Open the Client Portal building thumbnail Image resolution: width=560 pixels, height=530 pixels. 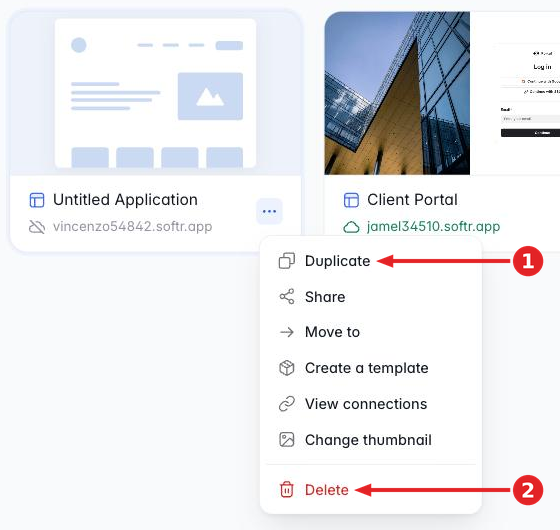(x=397, y=93)
